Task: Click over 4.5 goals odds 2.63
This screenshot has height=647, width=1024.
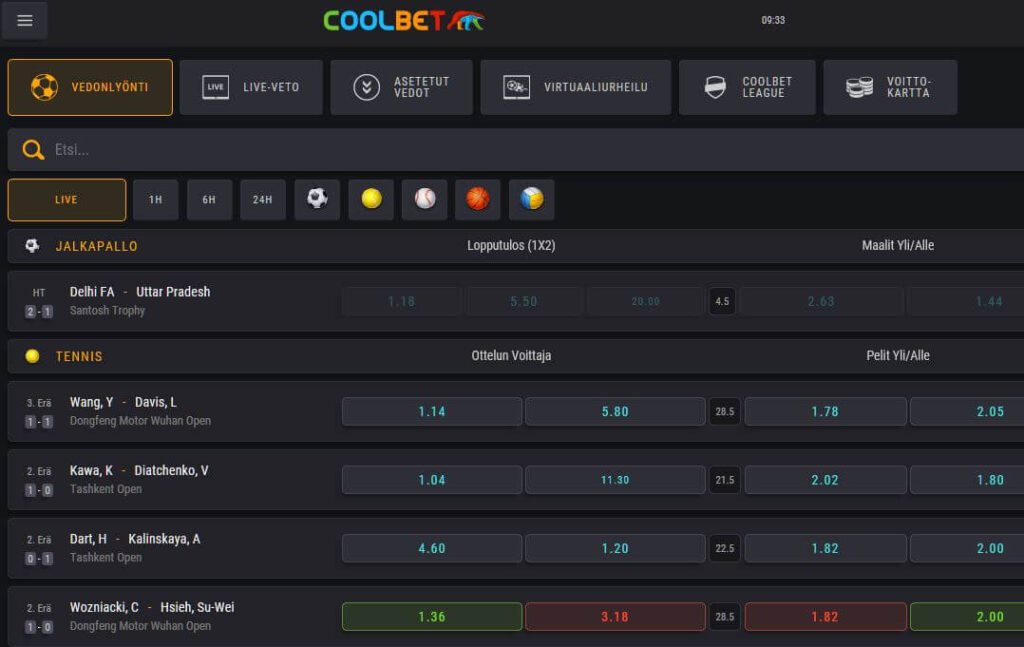Action: point(821,301)
